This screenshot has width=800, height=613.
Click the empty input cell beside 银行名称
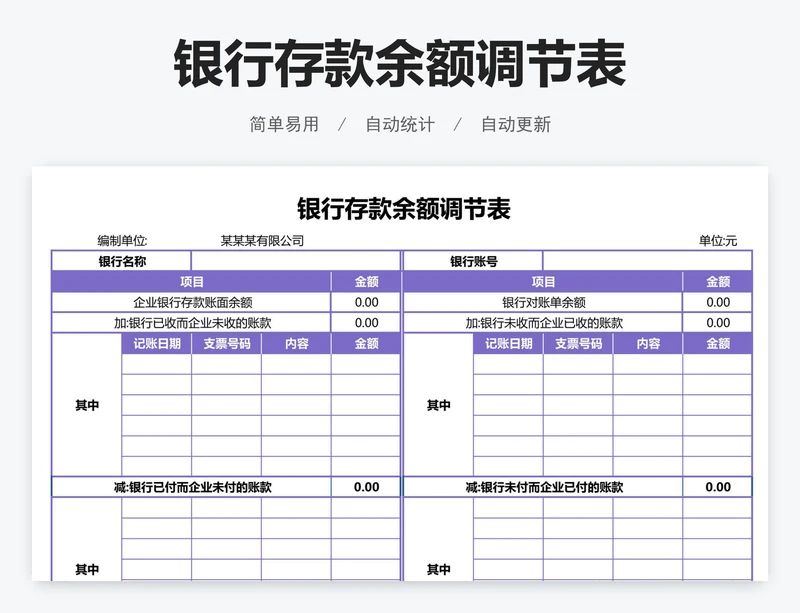296,261
